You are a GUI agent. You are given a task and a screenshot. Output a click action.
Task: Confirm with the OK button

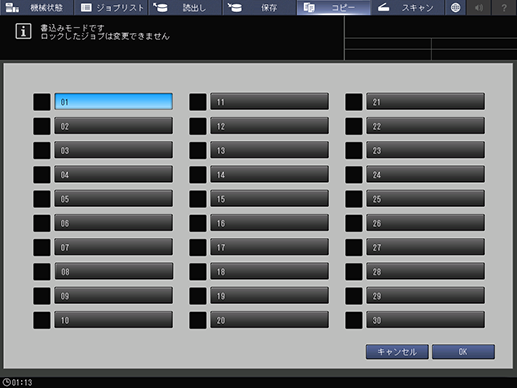point(463,352)
